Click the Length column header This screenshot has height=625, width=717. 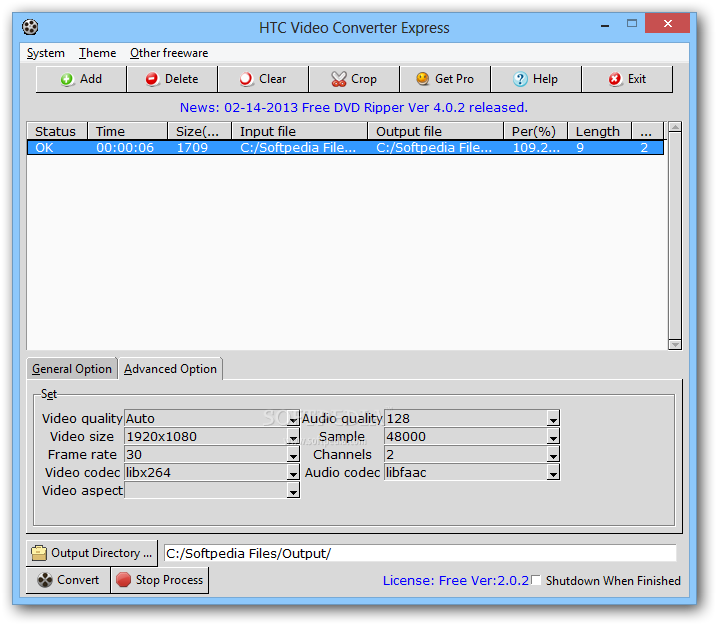coord(599,131)
